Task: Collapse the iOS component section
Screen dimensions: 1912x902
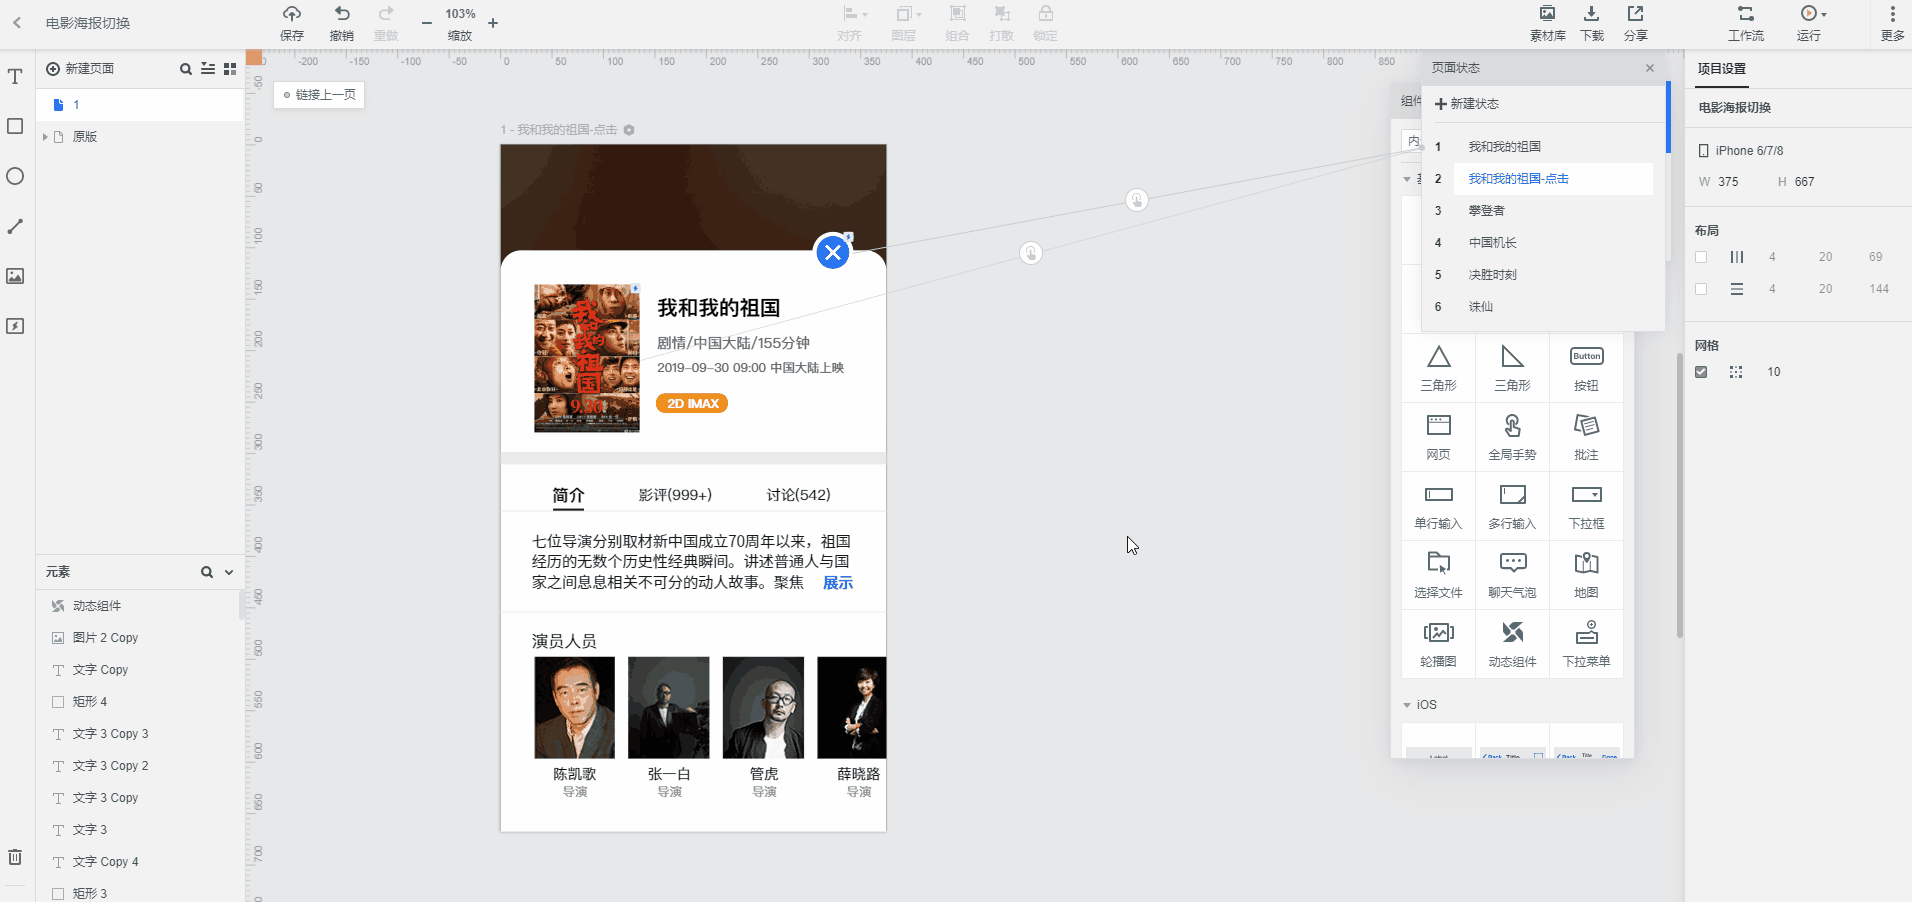Action: [1407, 705]
